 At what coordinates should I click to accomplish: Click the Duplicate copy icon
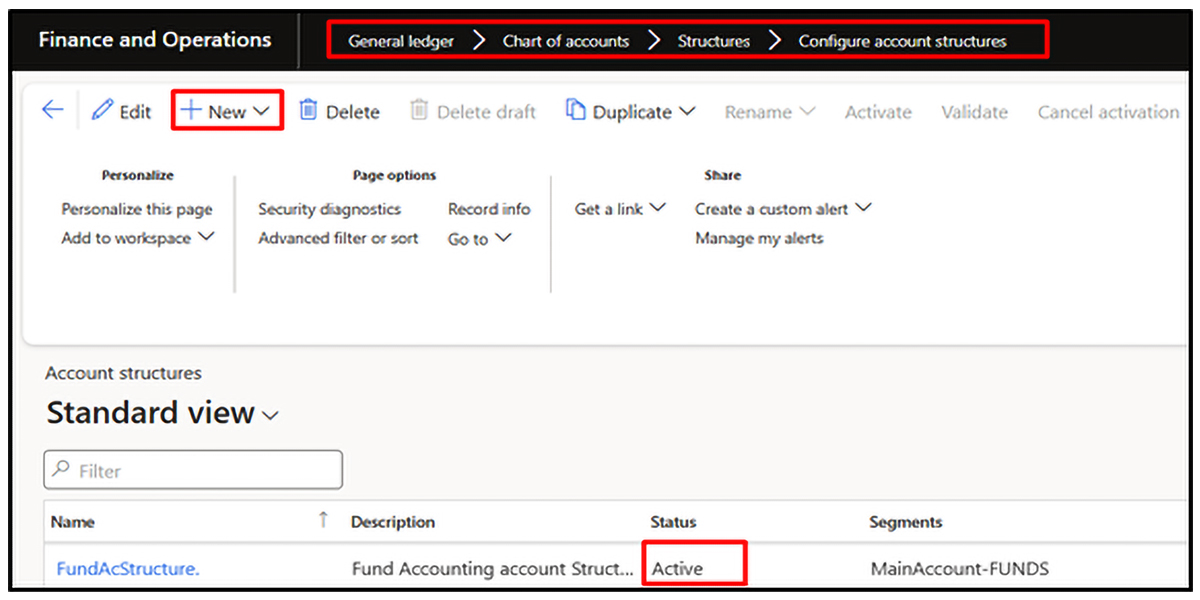point(575,111)
